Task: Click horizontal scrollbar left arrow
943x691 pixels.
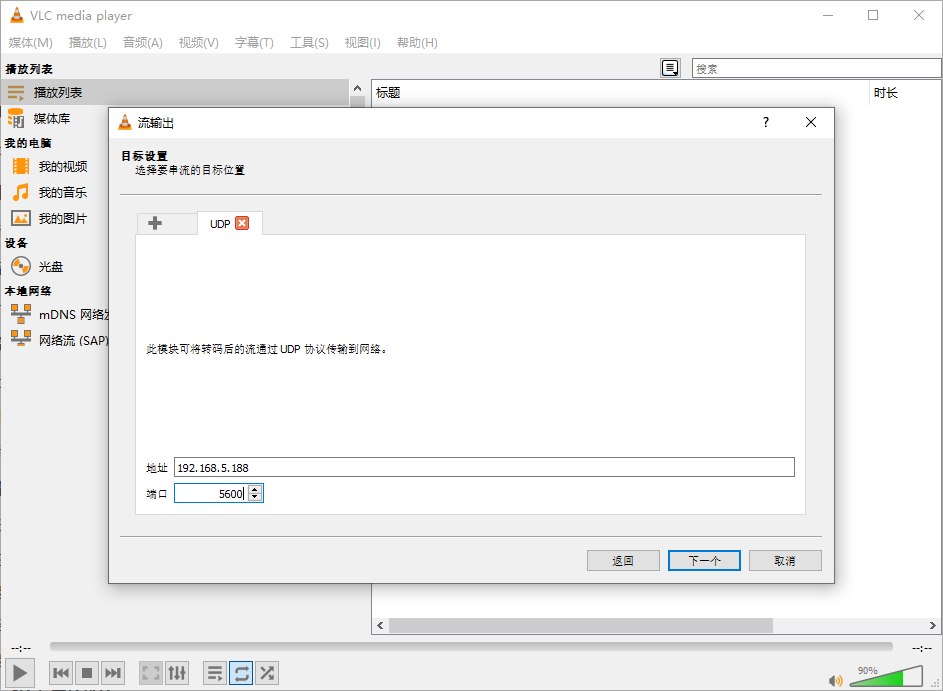Action: 380,625
